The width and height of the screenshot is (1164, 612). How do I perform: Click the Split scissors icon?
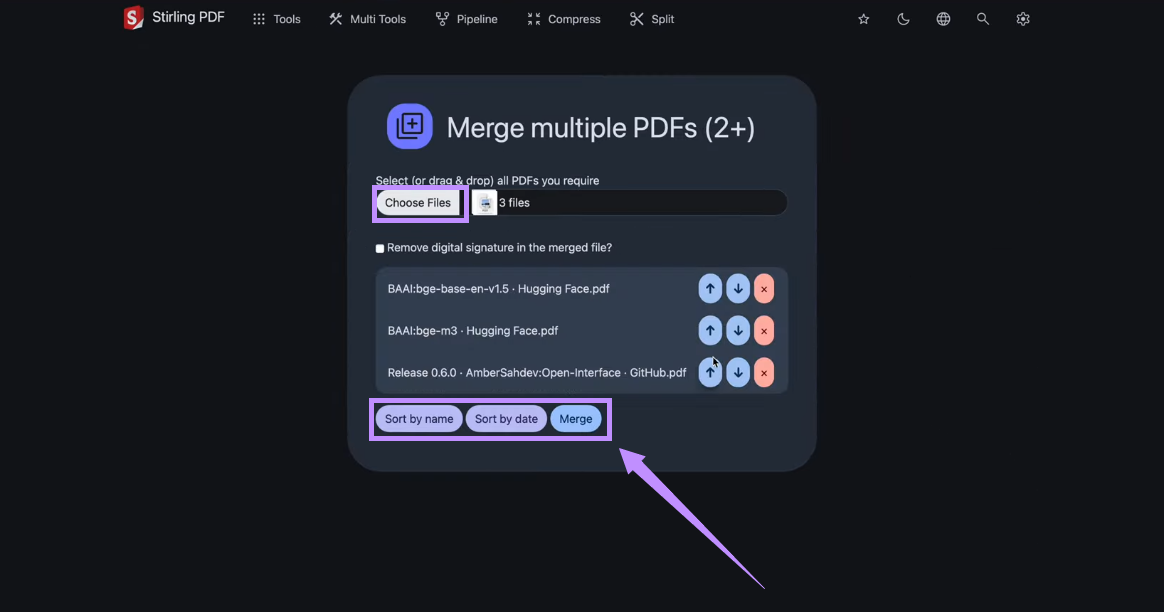(634, 18)
